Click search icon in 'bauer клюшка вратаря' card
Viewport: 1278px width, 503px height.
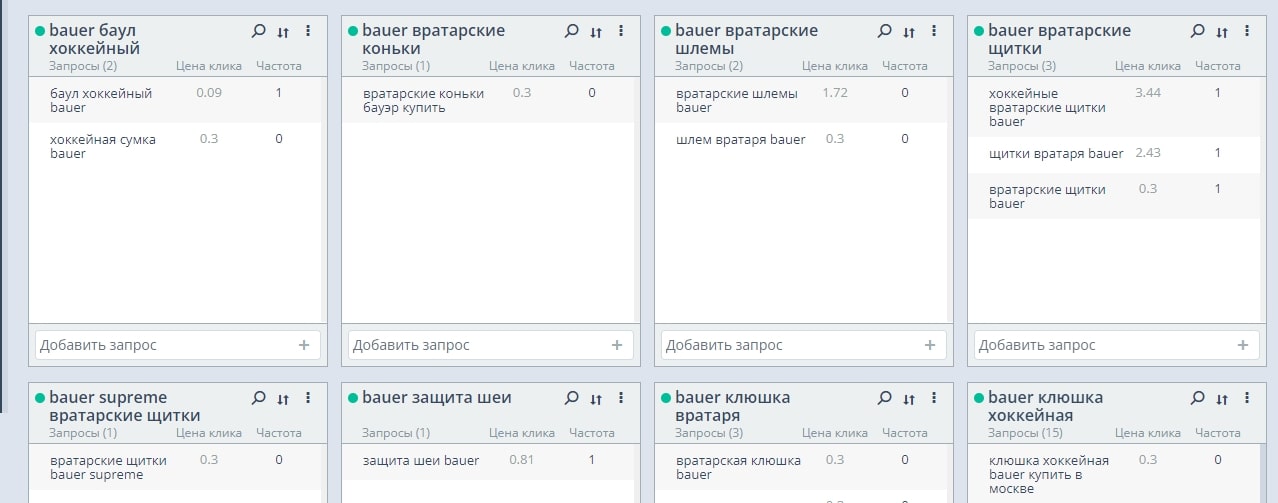point(884,399)
